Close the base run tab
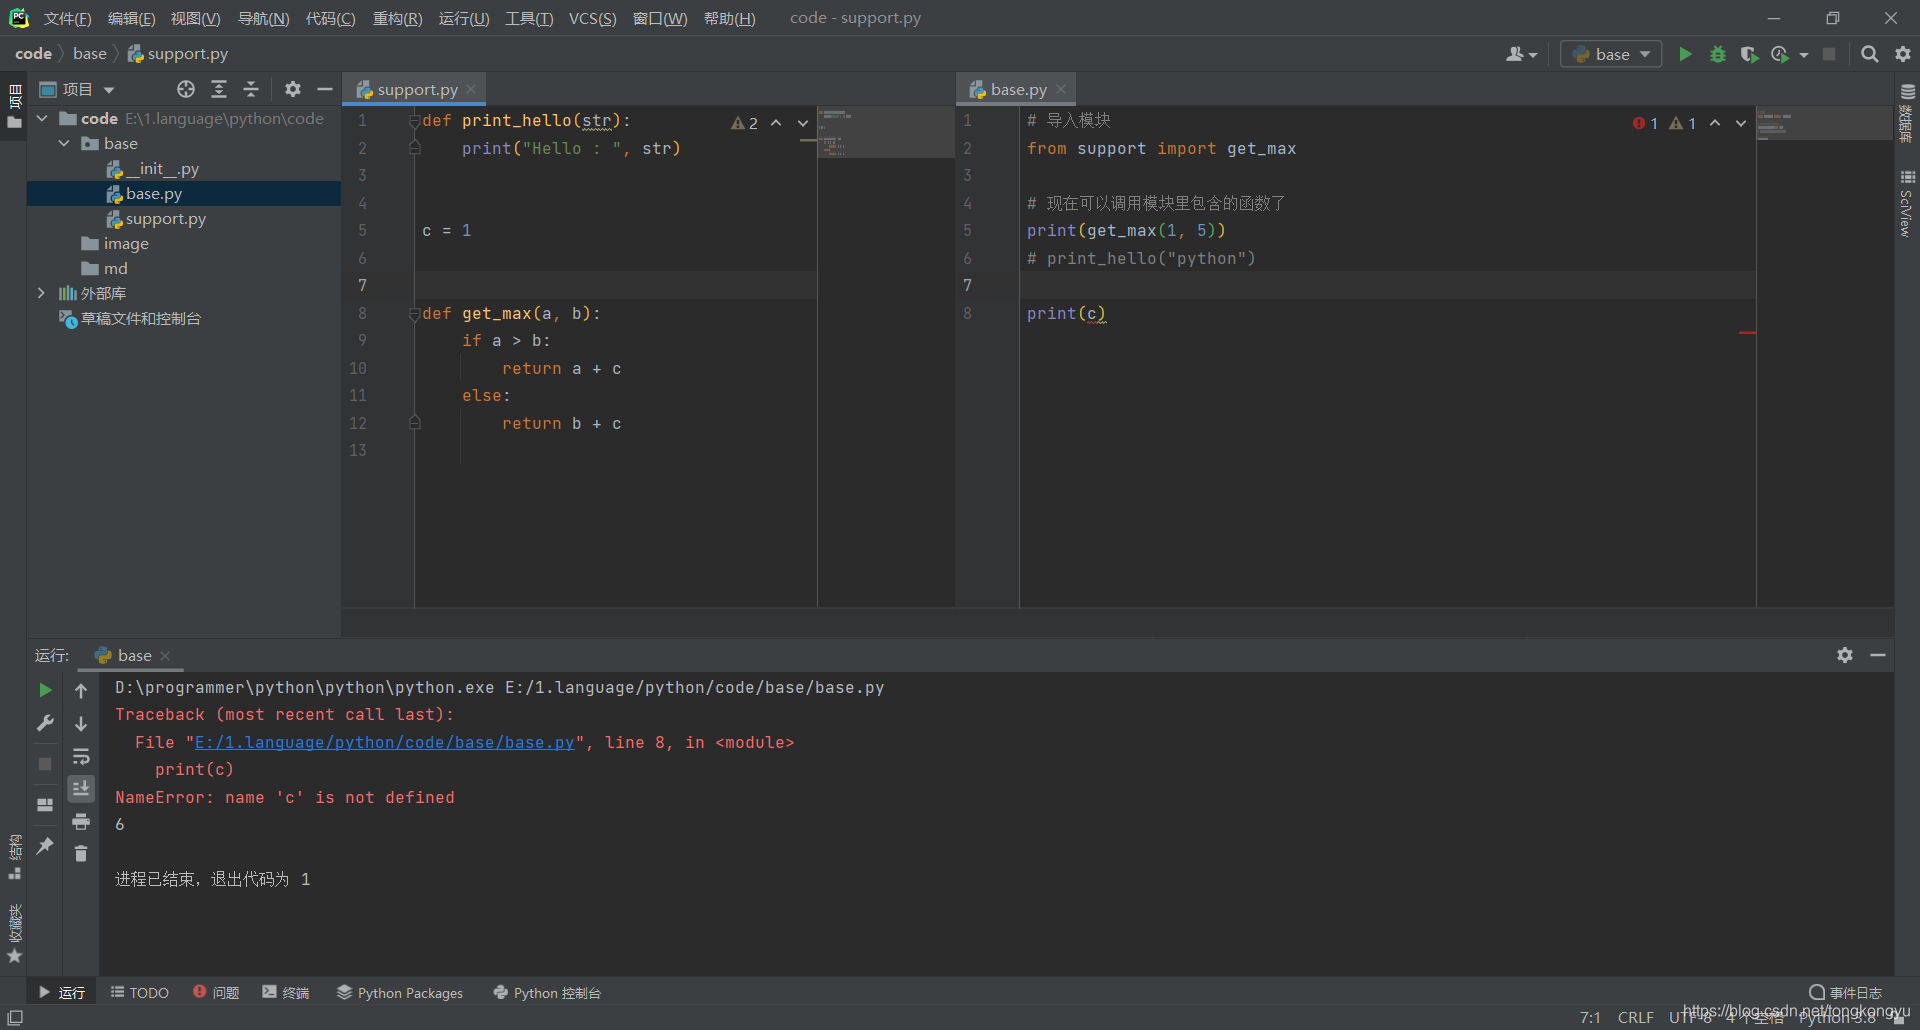Screen dimensions: 1920x1030 tap(165, 656)
